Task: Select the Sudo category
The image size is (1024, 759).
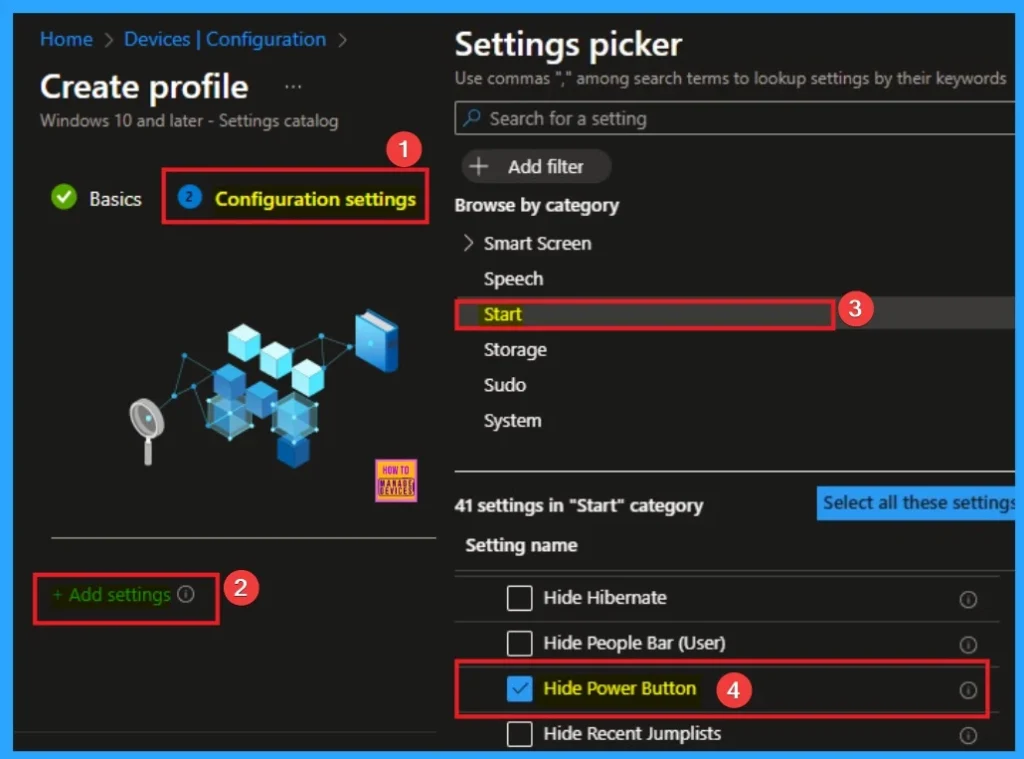Action: tap(504, 385)
